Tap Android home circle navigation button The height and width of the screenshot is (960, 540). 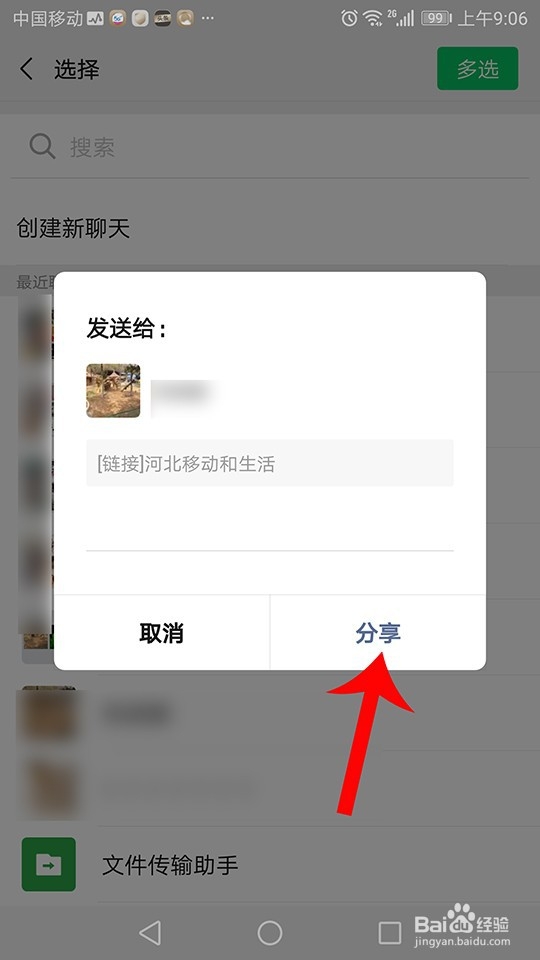click(x=269, y=933)
